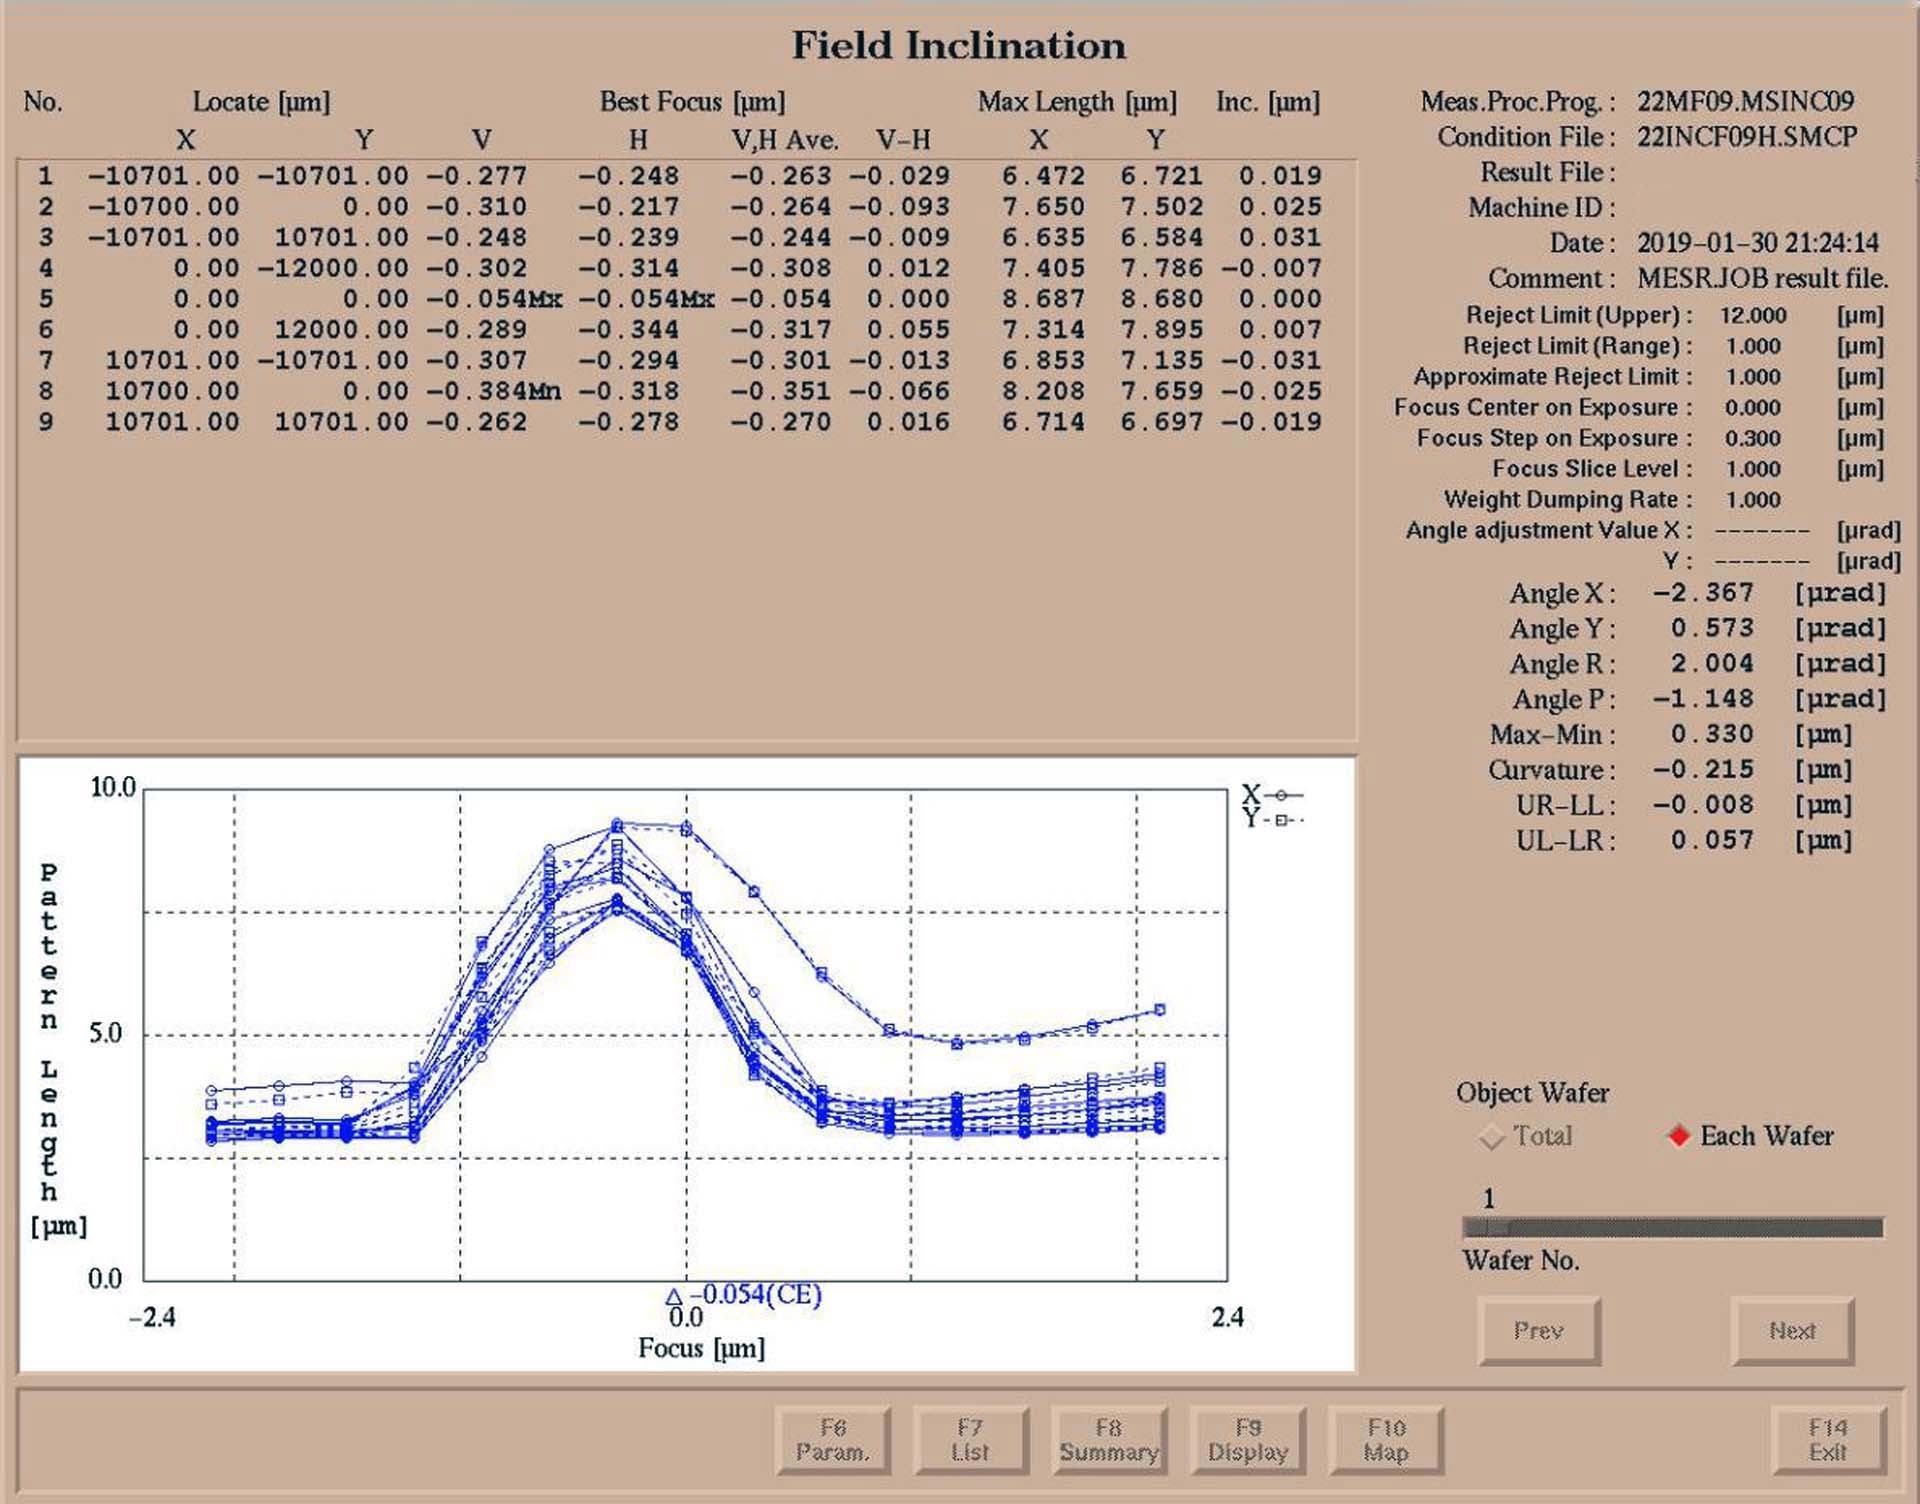Click the -0.054(CE) focus marker triangle
The height and width of the screenshot is (1504, 1920).
click(673, 1297)
